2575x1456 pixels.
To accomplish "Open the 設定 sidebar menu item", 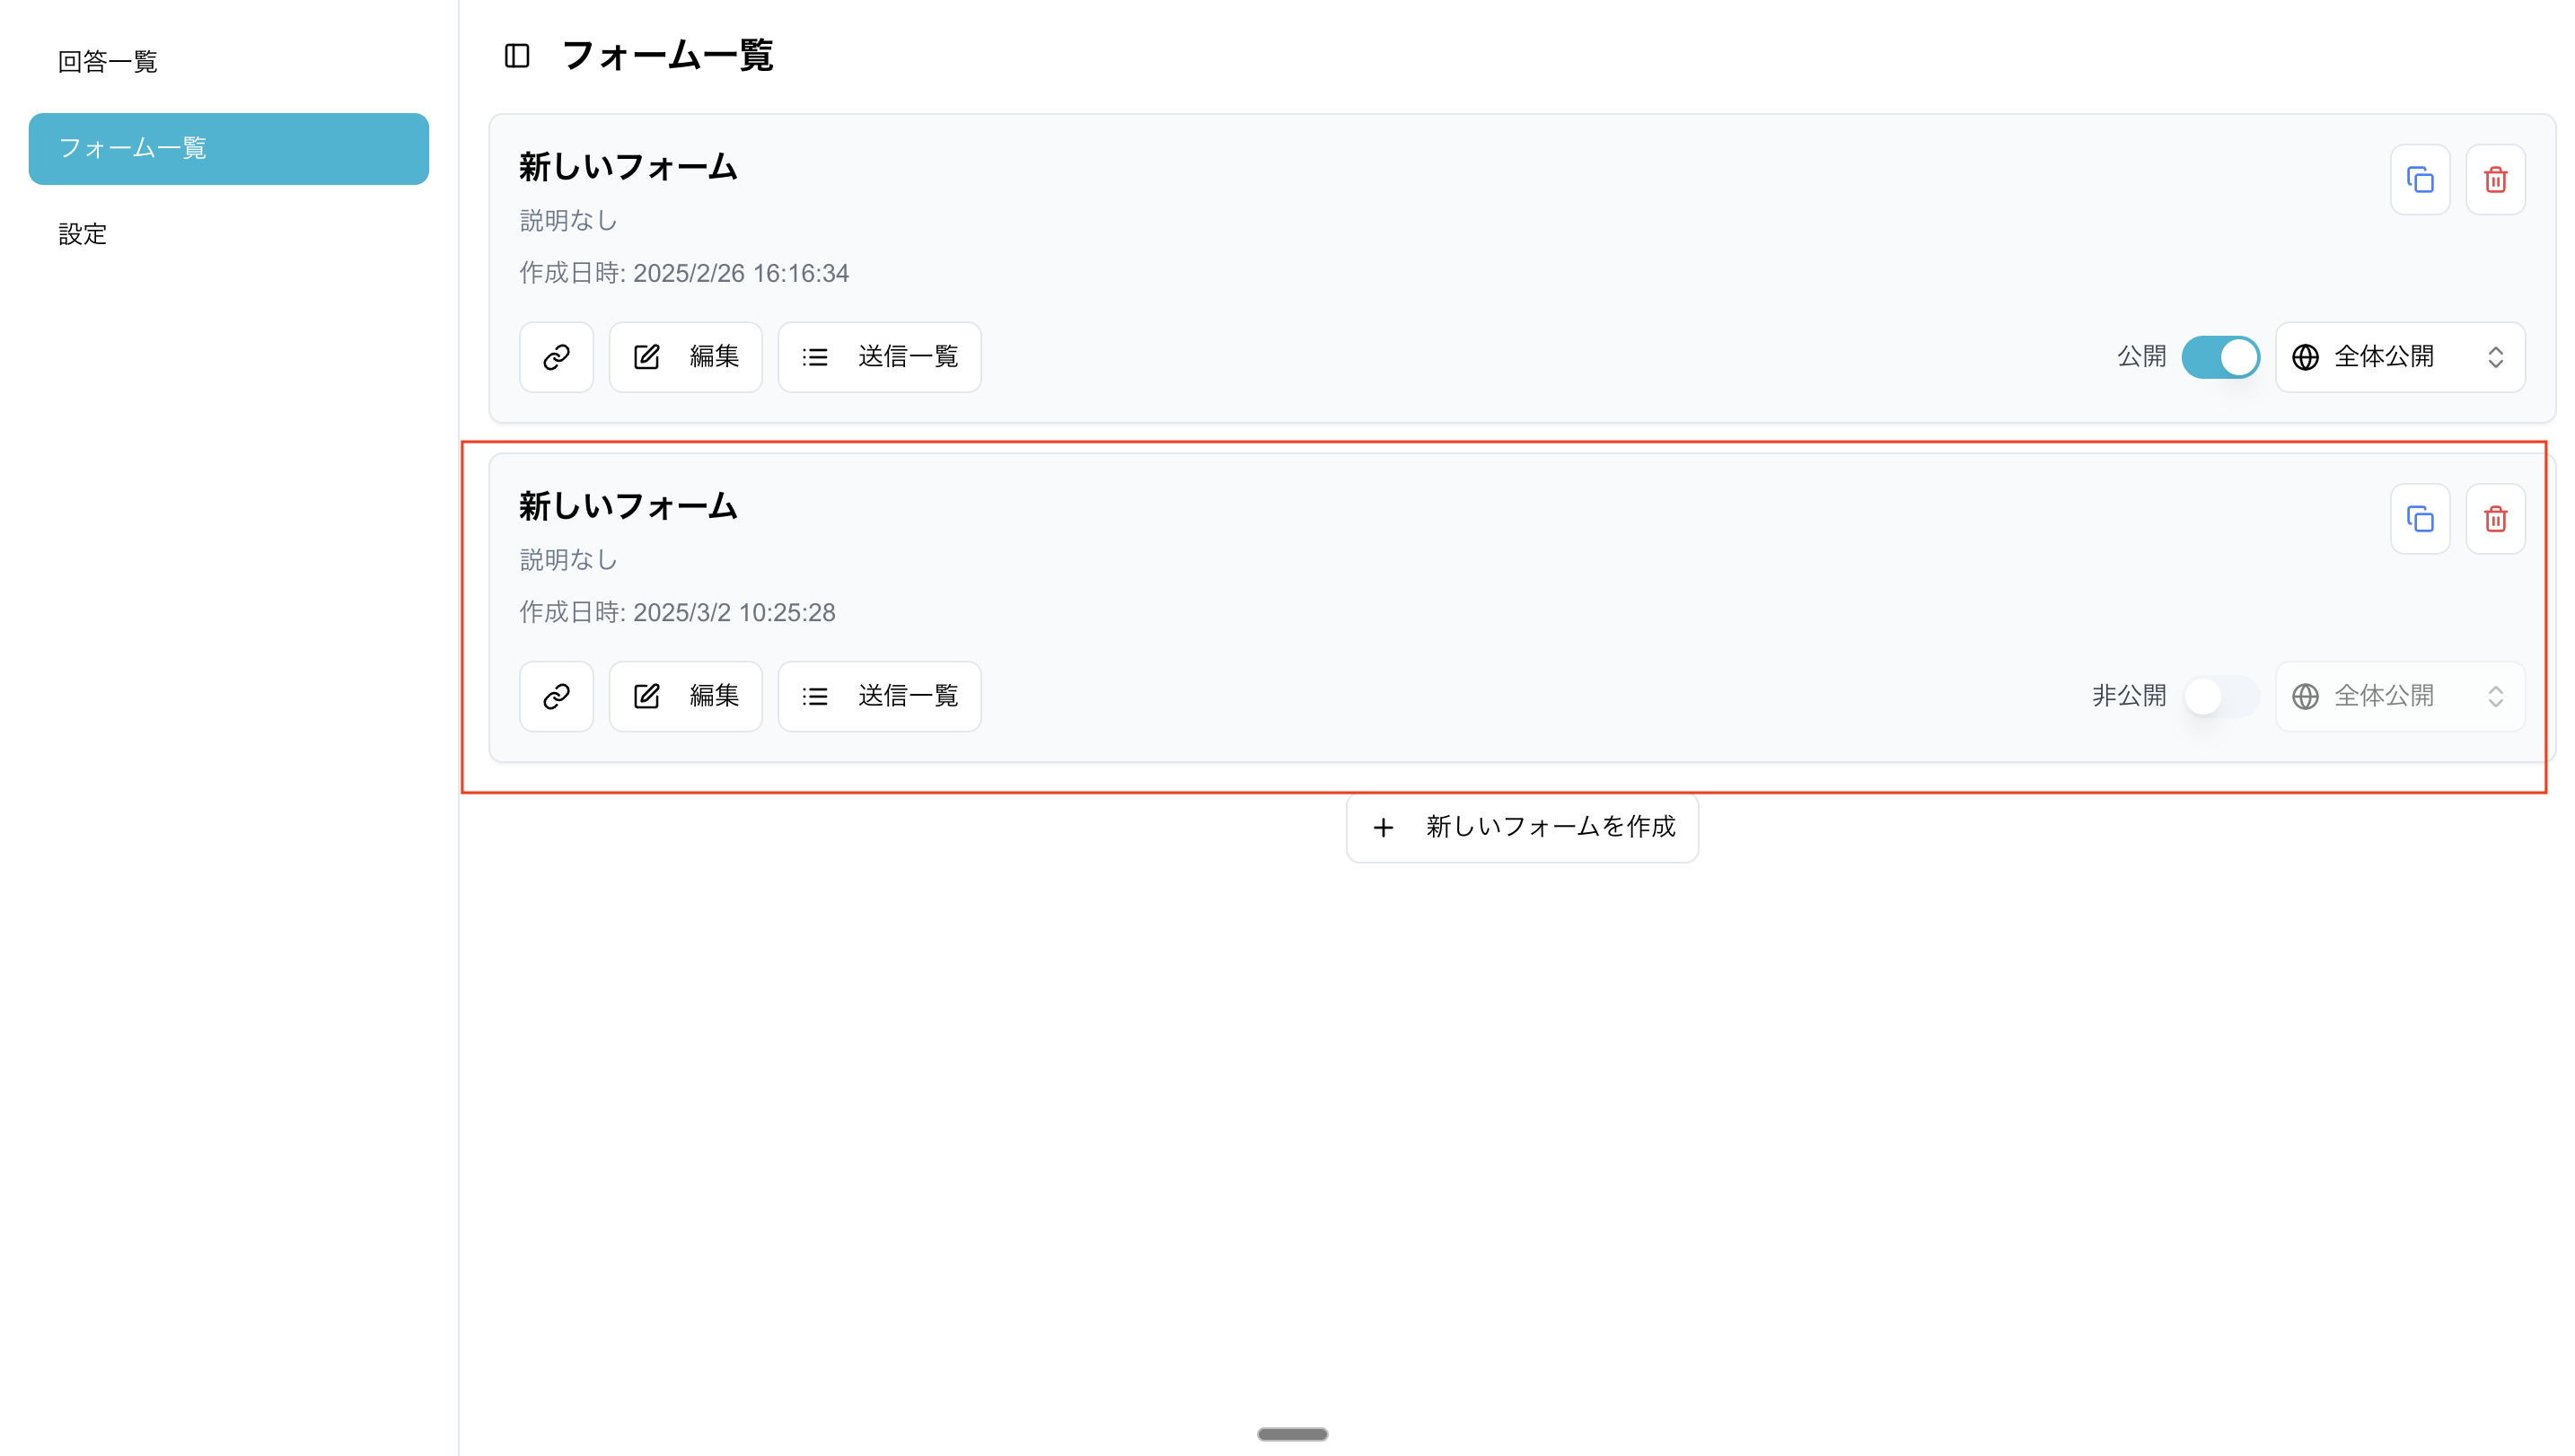I will (83, 234).
